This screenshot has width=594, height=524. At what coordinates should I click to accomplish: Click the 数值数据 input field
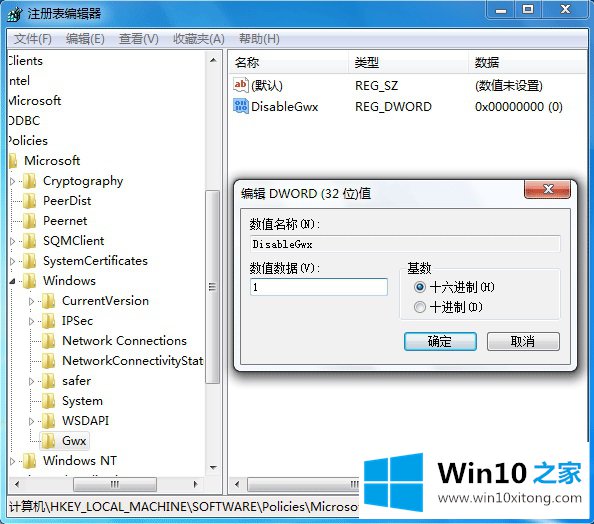(319, 287)
